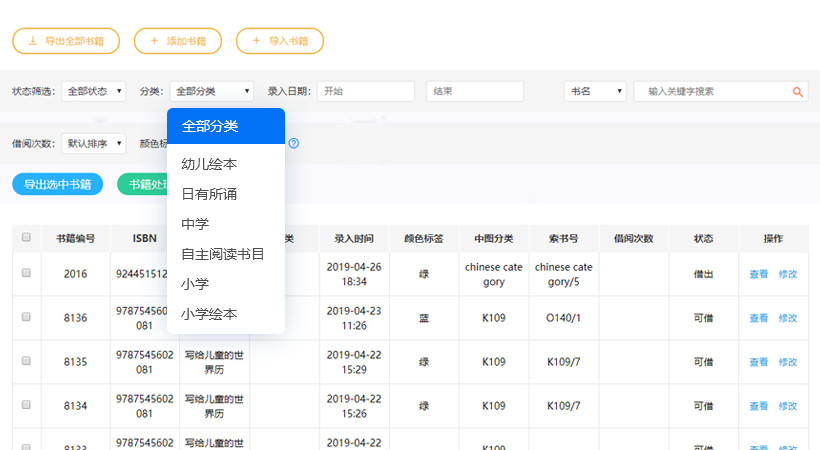Collapse the 全部分类 category dropdown
820x450 pixels.
click(x=212, y=91)
